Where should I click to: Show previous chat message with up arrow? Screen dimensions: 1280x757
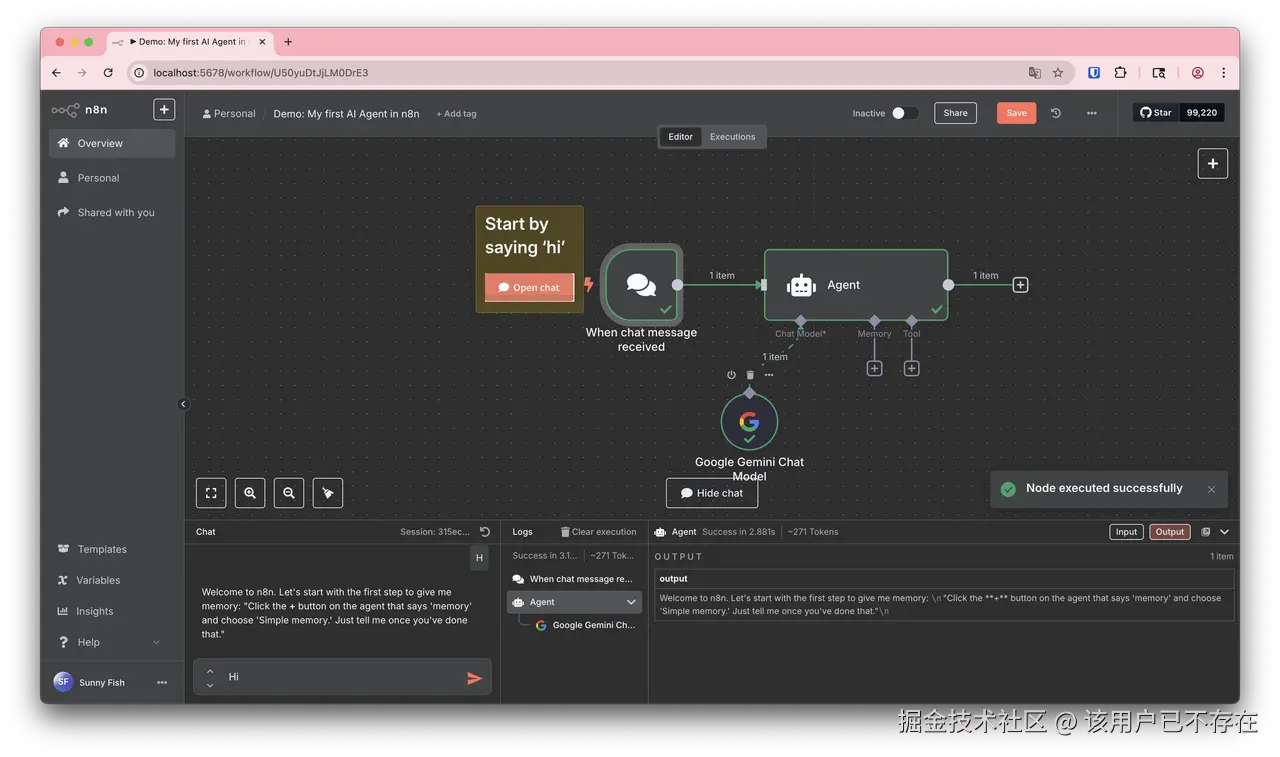[210, 671]
